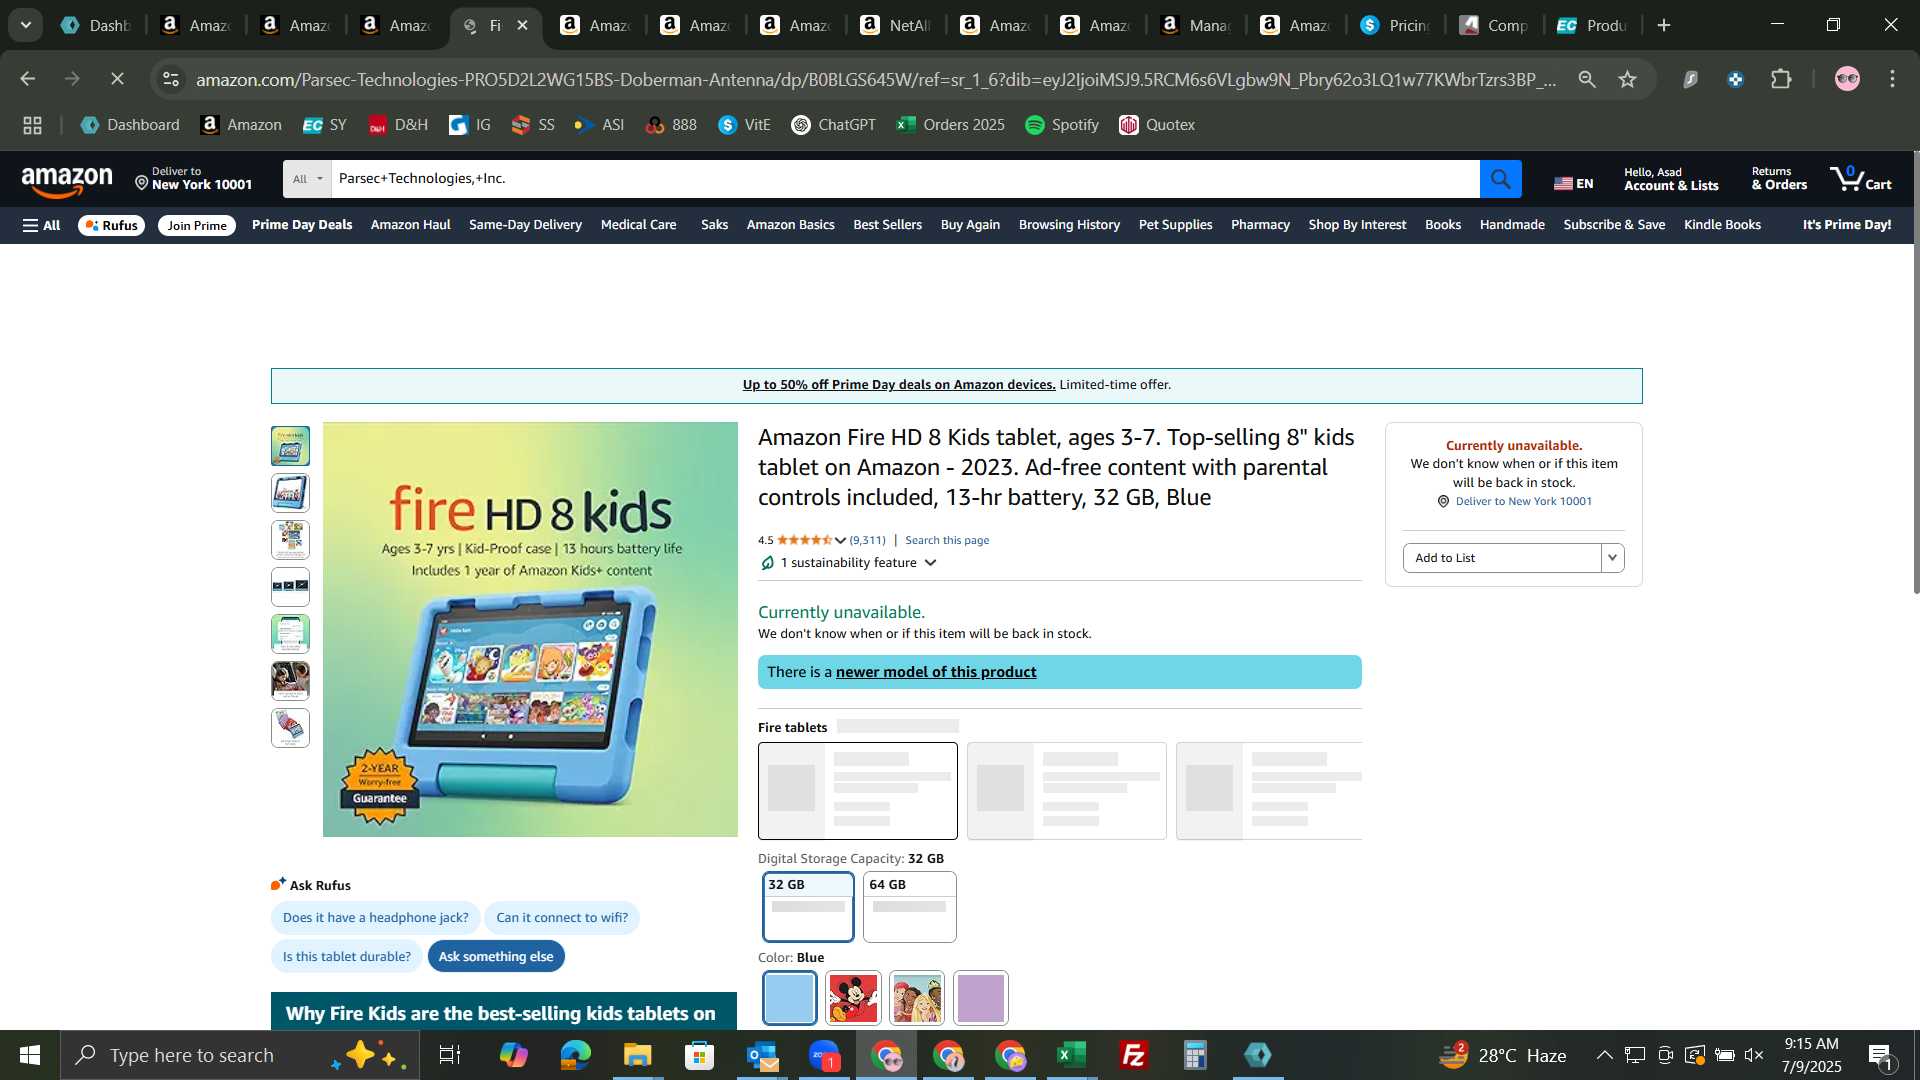
Task: Click page zoom magnifier in address bar
Action: click(1587, 79)
